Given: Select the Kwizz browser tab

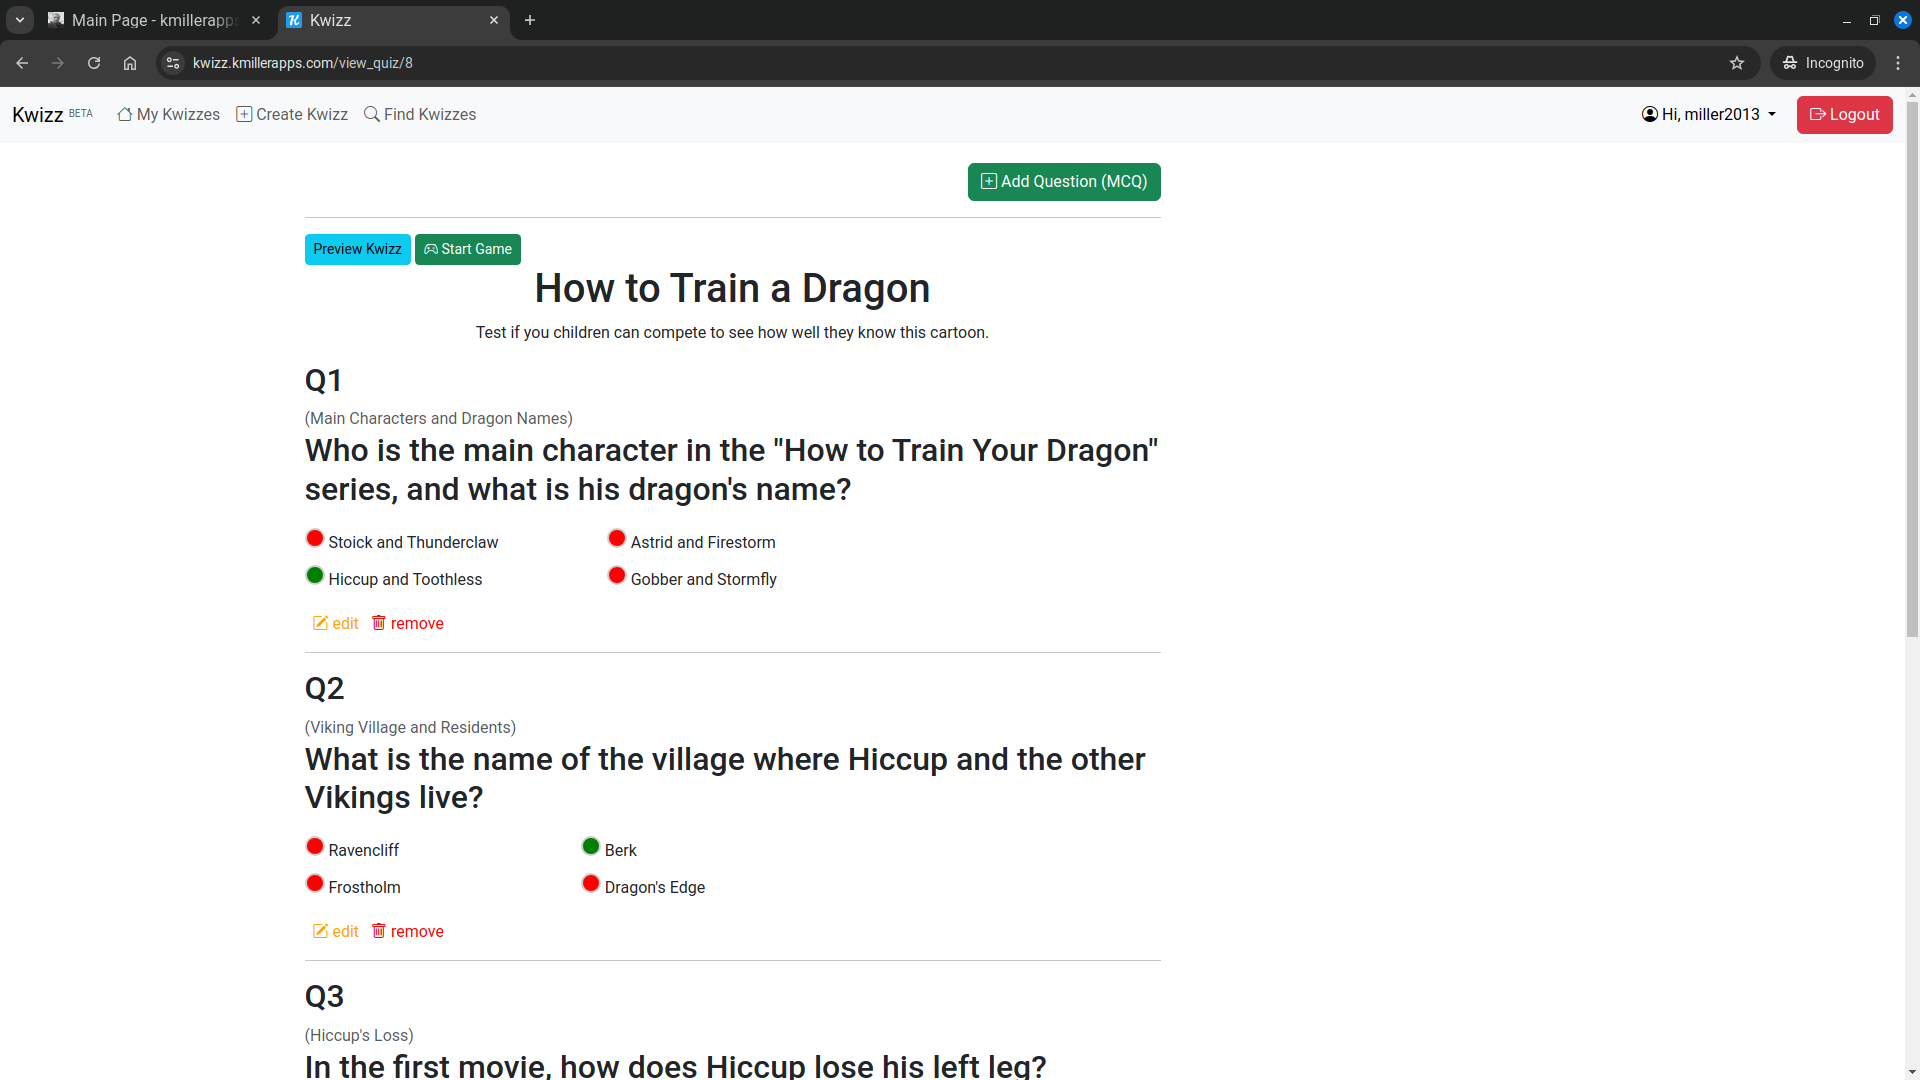Looking at the screenshot, I should click(393, 20).
